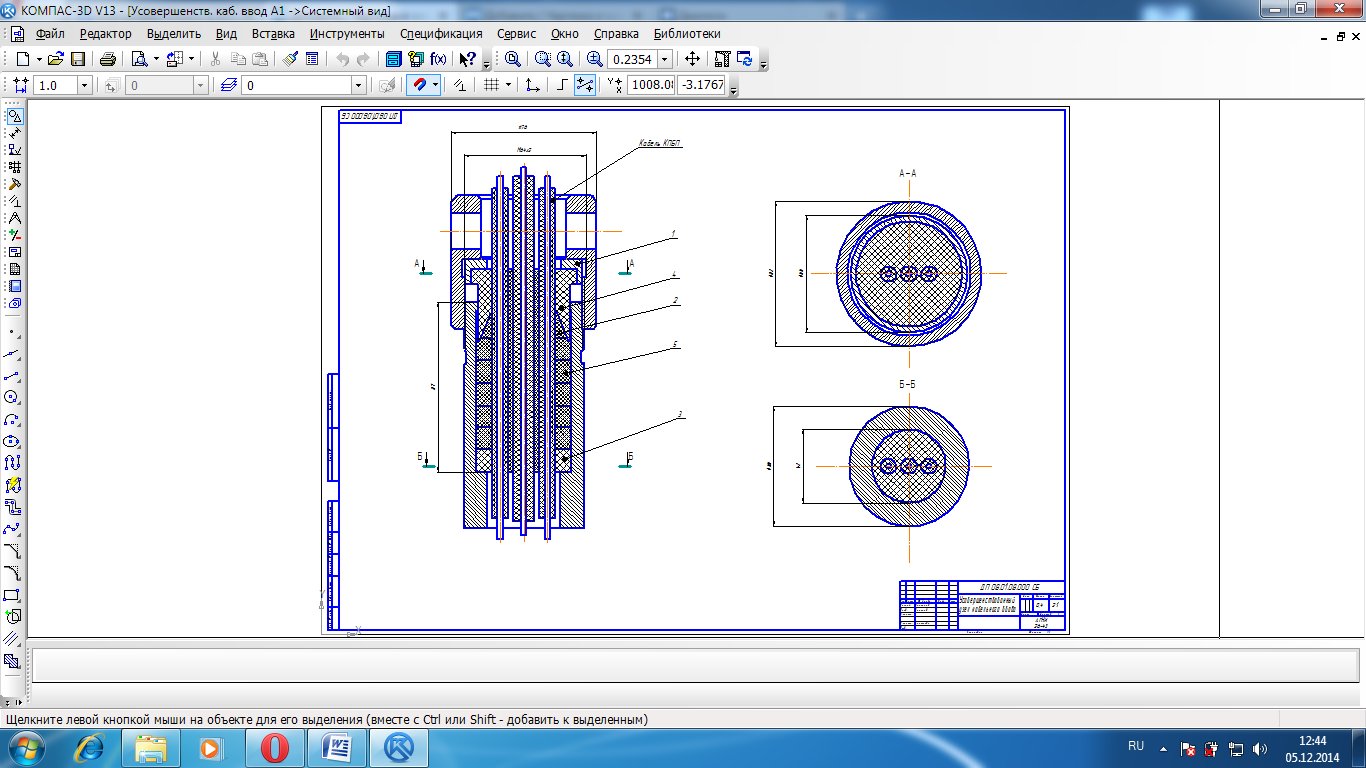Create a new document with the blank-page icon

pos(22,59)
